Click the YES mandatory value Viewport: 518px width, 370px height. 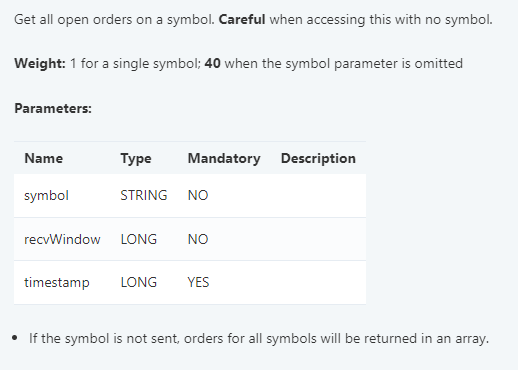coord(198,283)
